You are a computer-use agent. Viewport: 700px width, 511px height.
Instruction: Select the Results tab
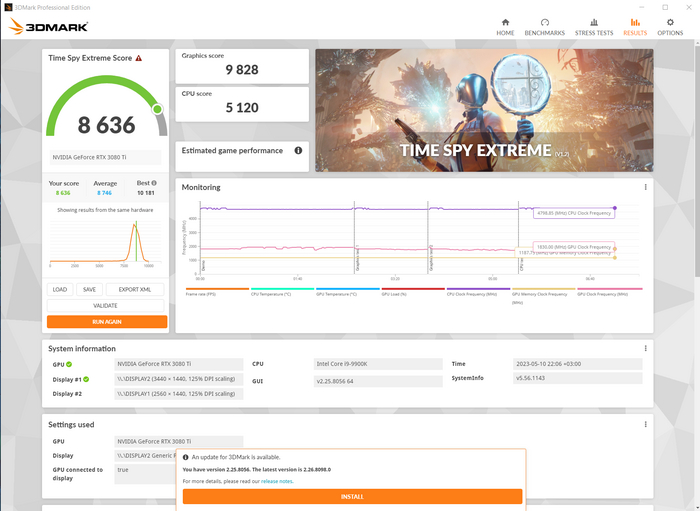(635, 26)
